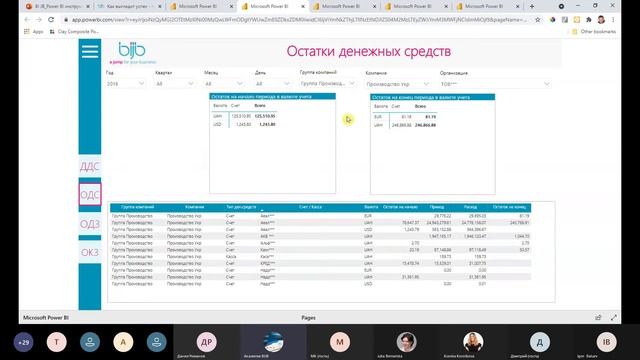Select the participant avatar labeled A
Image resolution: width=640 pixels, height=360 pixels.
(123, 342)
